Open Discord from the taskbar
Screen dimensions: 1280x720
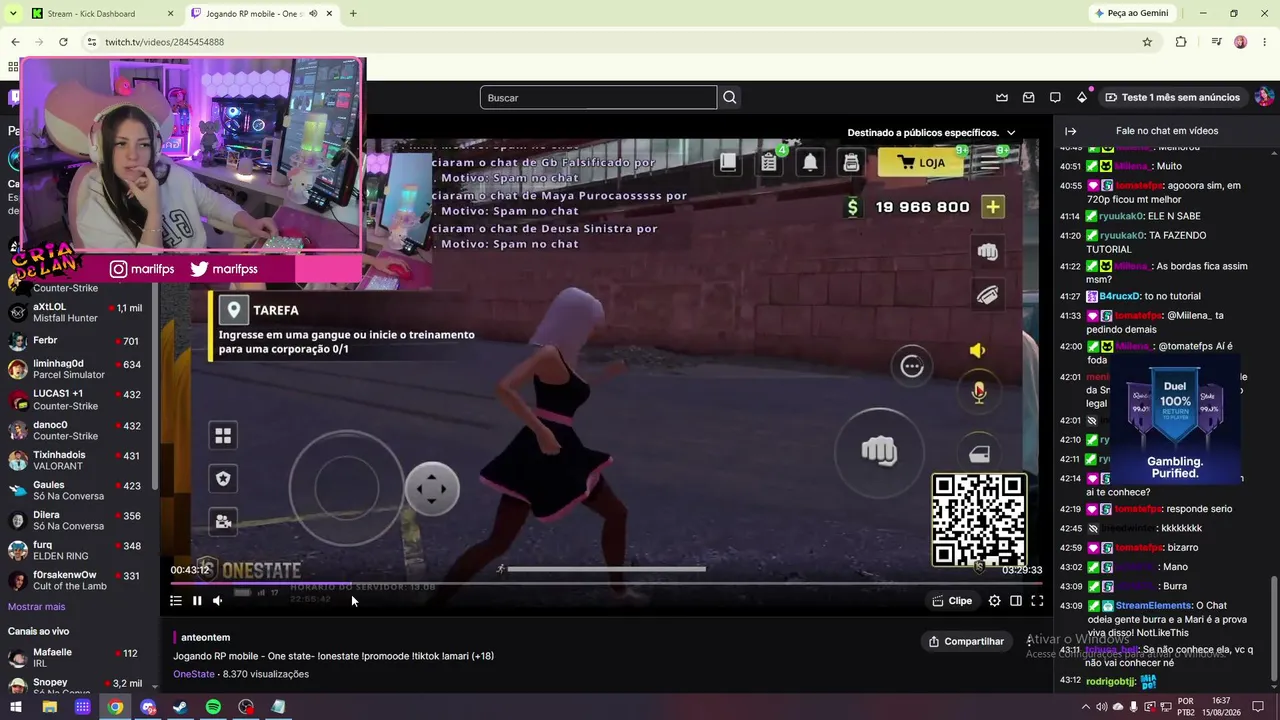(x=148, y=707)
